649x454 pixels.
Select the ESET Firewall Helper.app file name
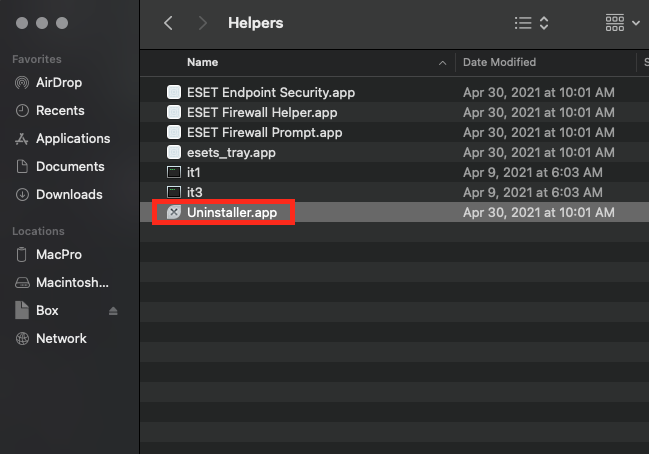(262, 112)
